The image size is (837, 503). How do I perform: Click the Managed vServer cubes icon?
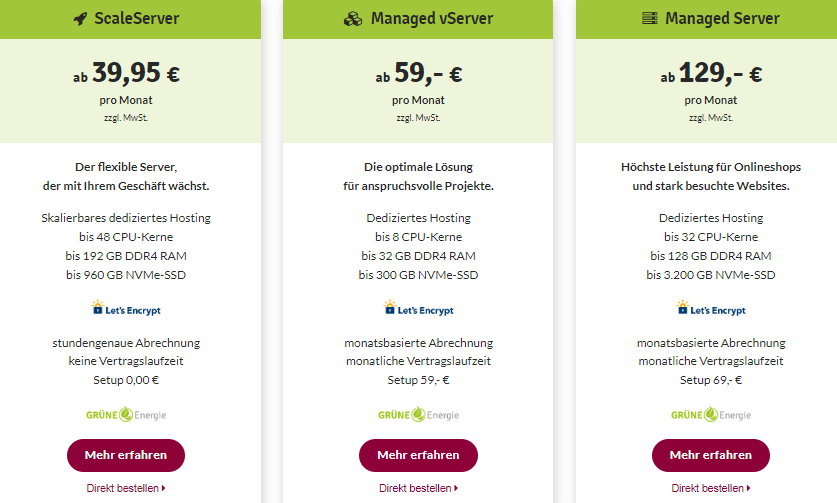point(352,19)
